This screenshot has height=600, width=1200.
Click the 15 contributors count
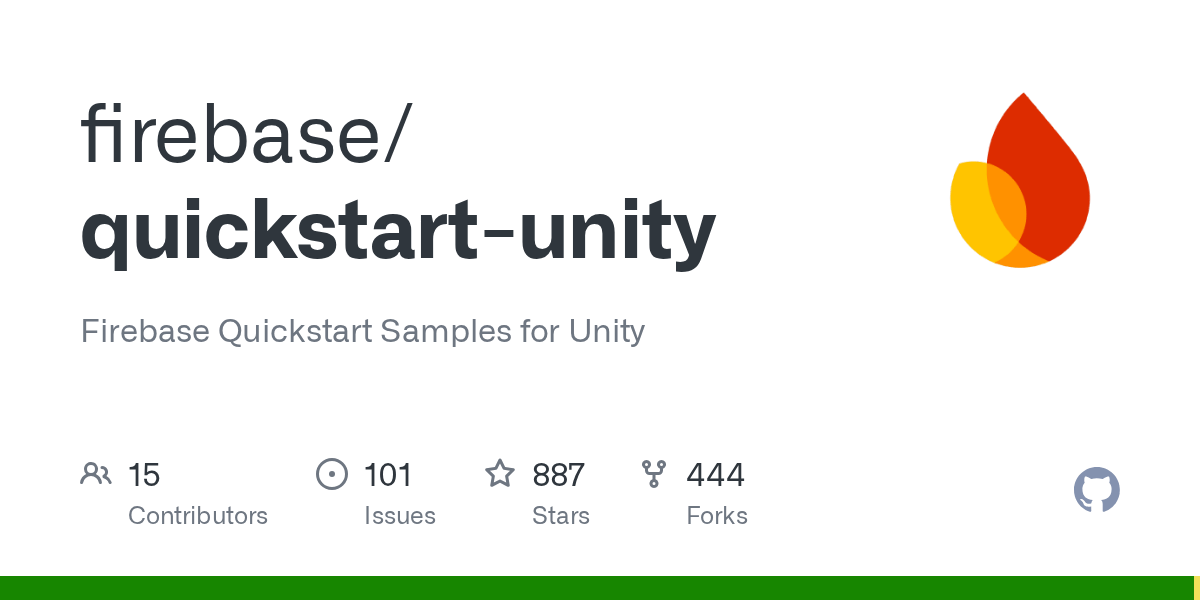coord(144,475)
